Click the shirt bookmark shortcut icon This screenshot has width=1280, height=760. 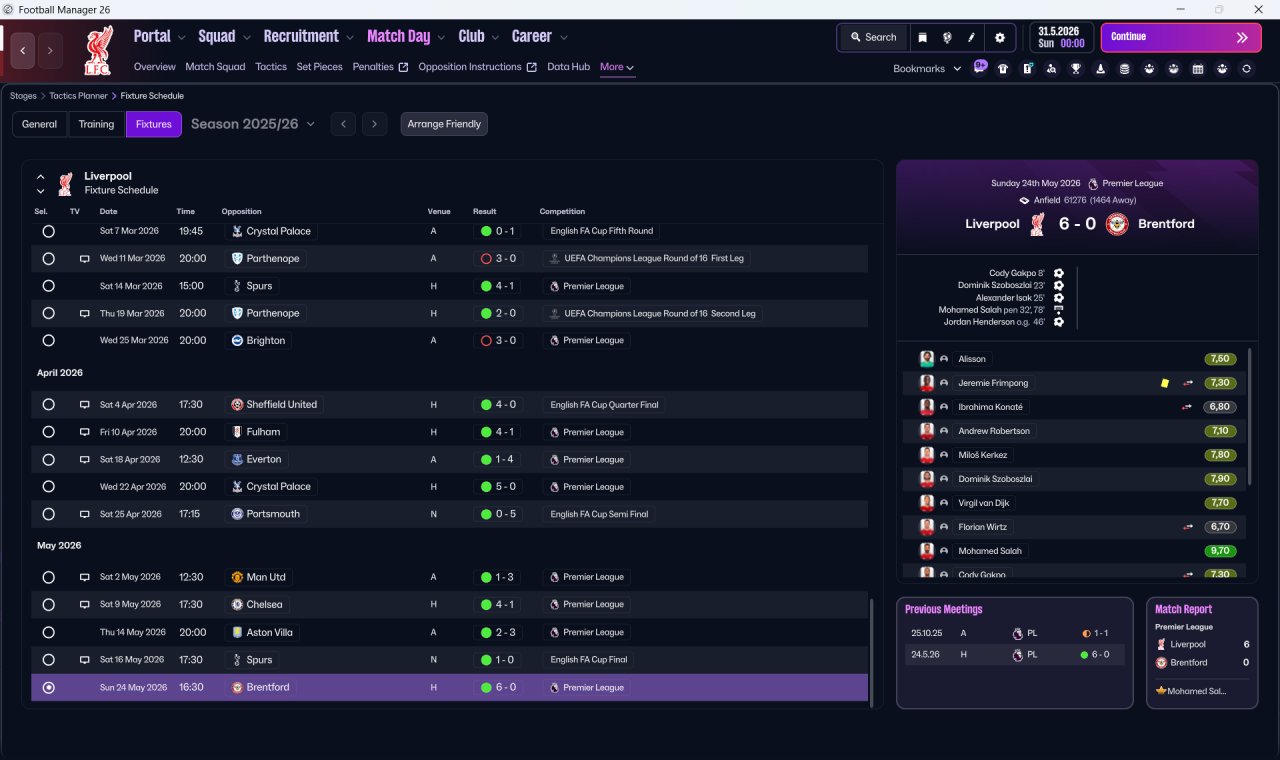click(1003, 69)
